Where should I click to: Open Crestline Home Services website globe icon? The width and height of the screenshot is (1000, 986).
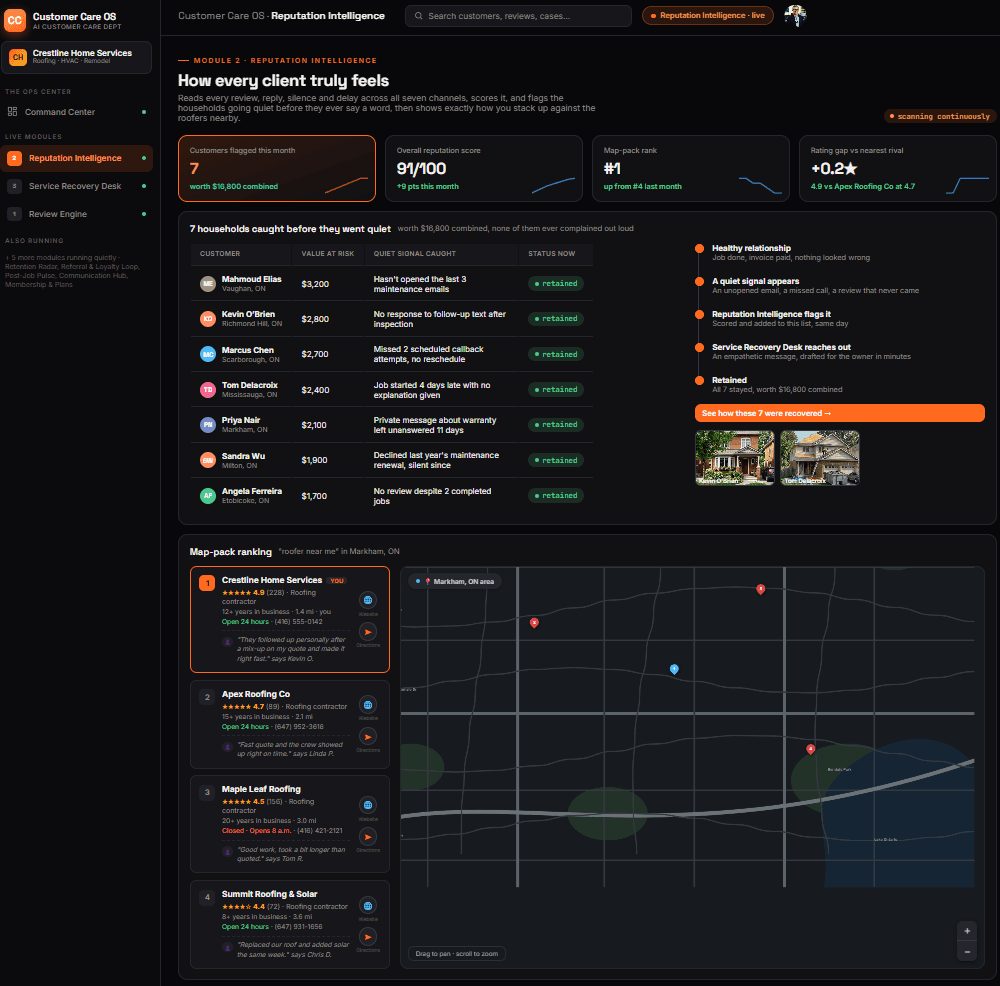(x=368, y=600)
